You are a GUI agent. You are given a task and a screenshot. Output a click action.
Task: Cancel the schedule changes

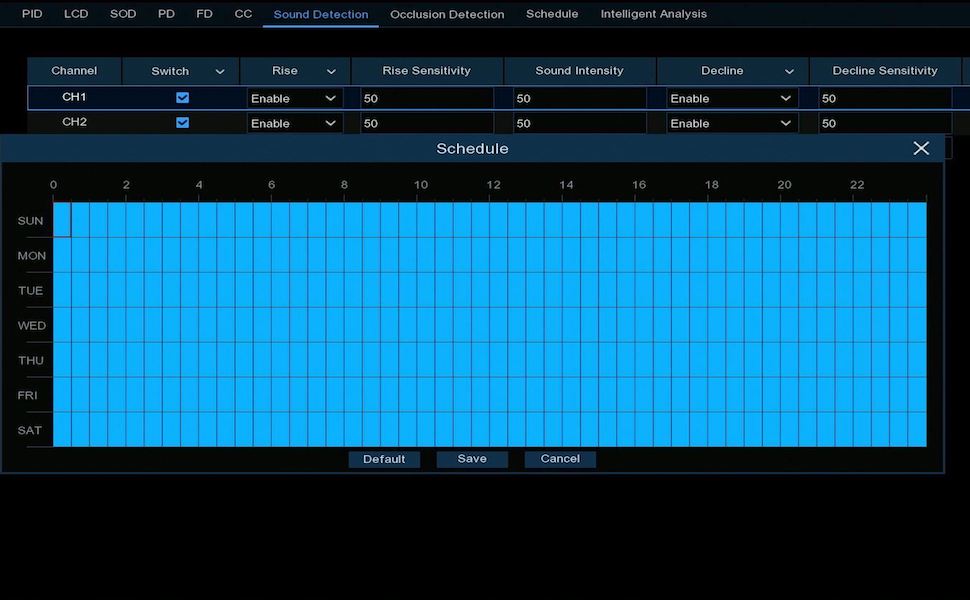pos(560,459)
